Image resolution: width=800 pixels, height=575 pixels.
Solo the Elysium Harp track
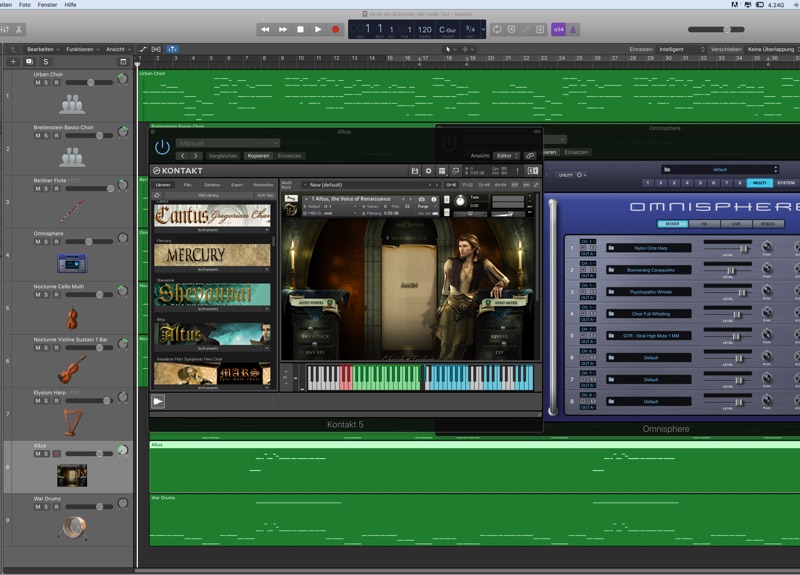[x=46, y=401]
